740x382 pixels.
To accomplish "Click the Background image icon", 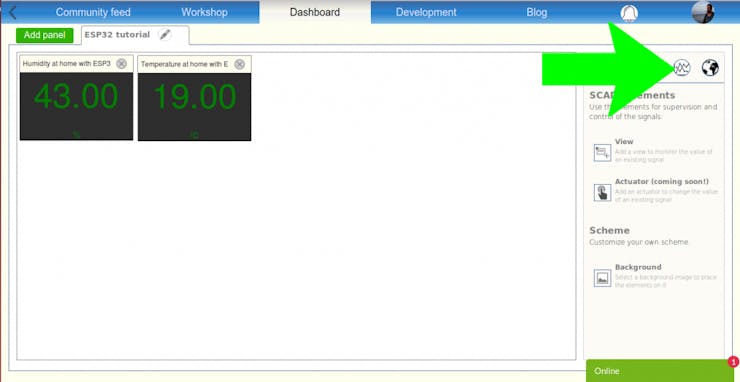I will click(x=602, y=278).
